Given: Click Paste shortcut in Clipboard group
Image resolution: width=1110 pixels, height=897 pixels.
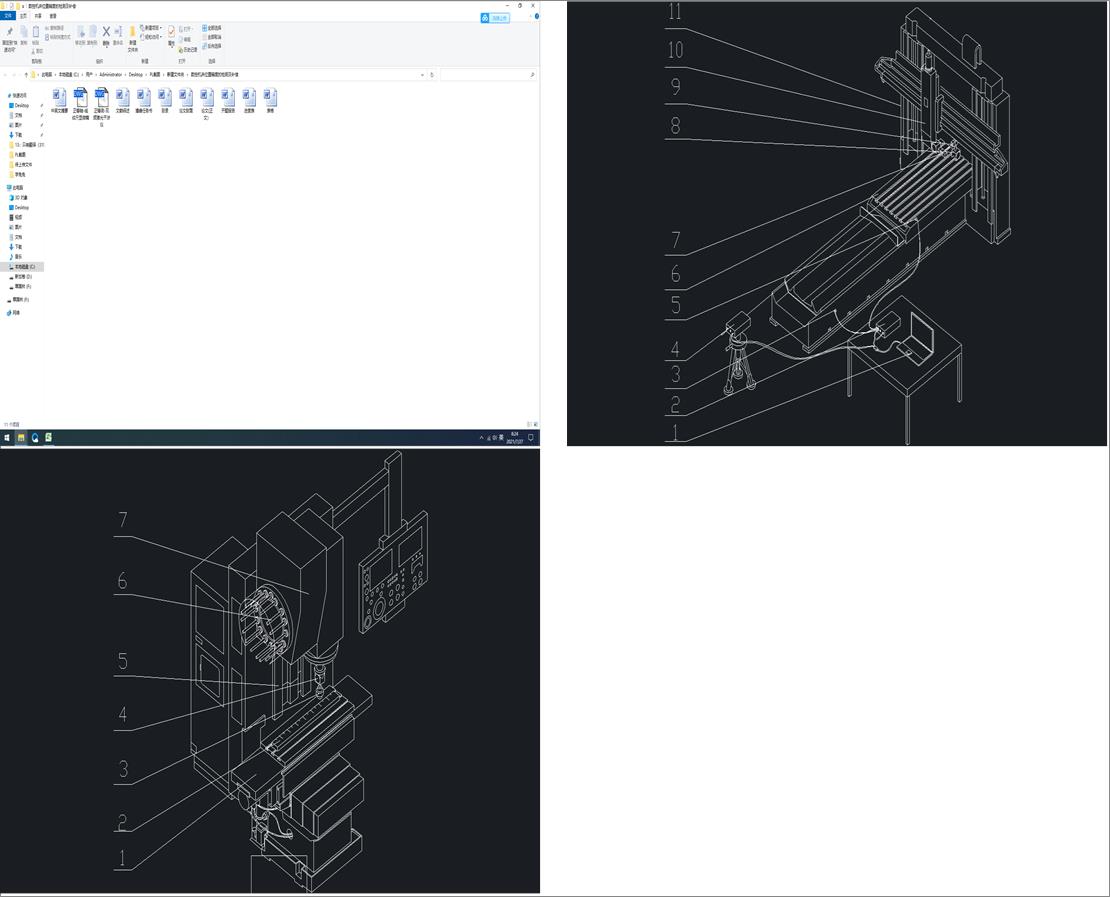Looking at the screenshot, I should [58, 37].
